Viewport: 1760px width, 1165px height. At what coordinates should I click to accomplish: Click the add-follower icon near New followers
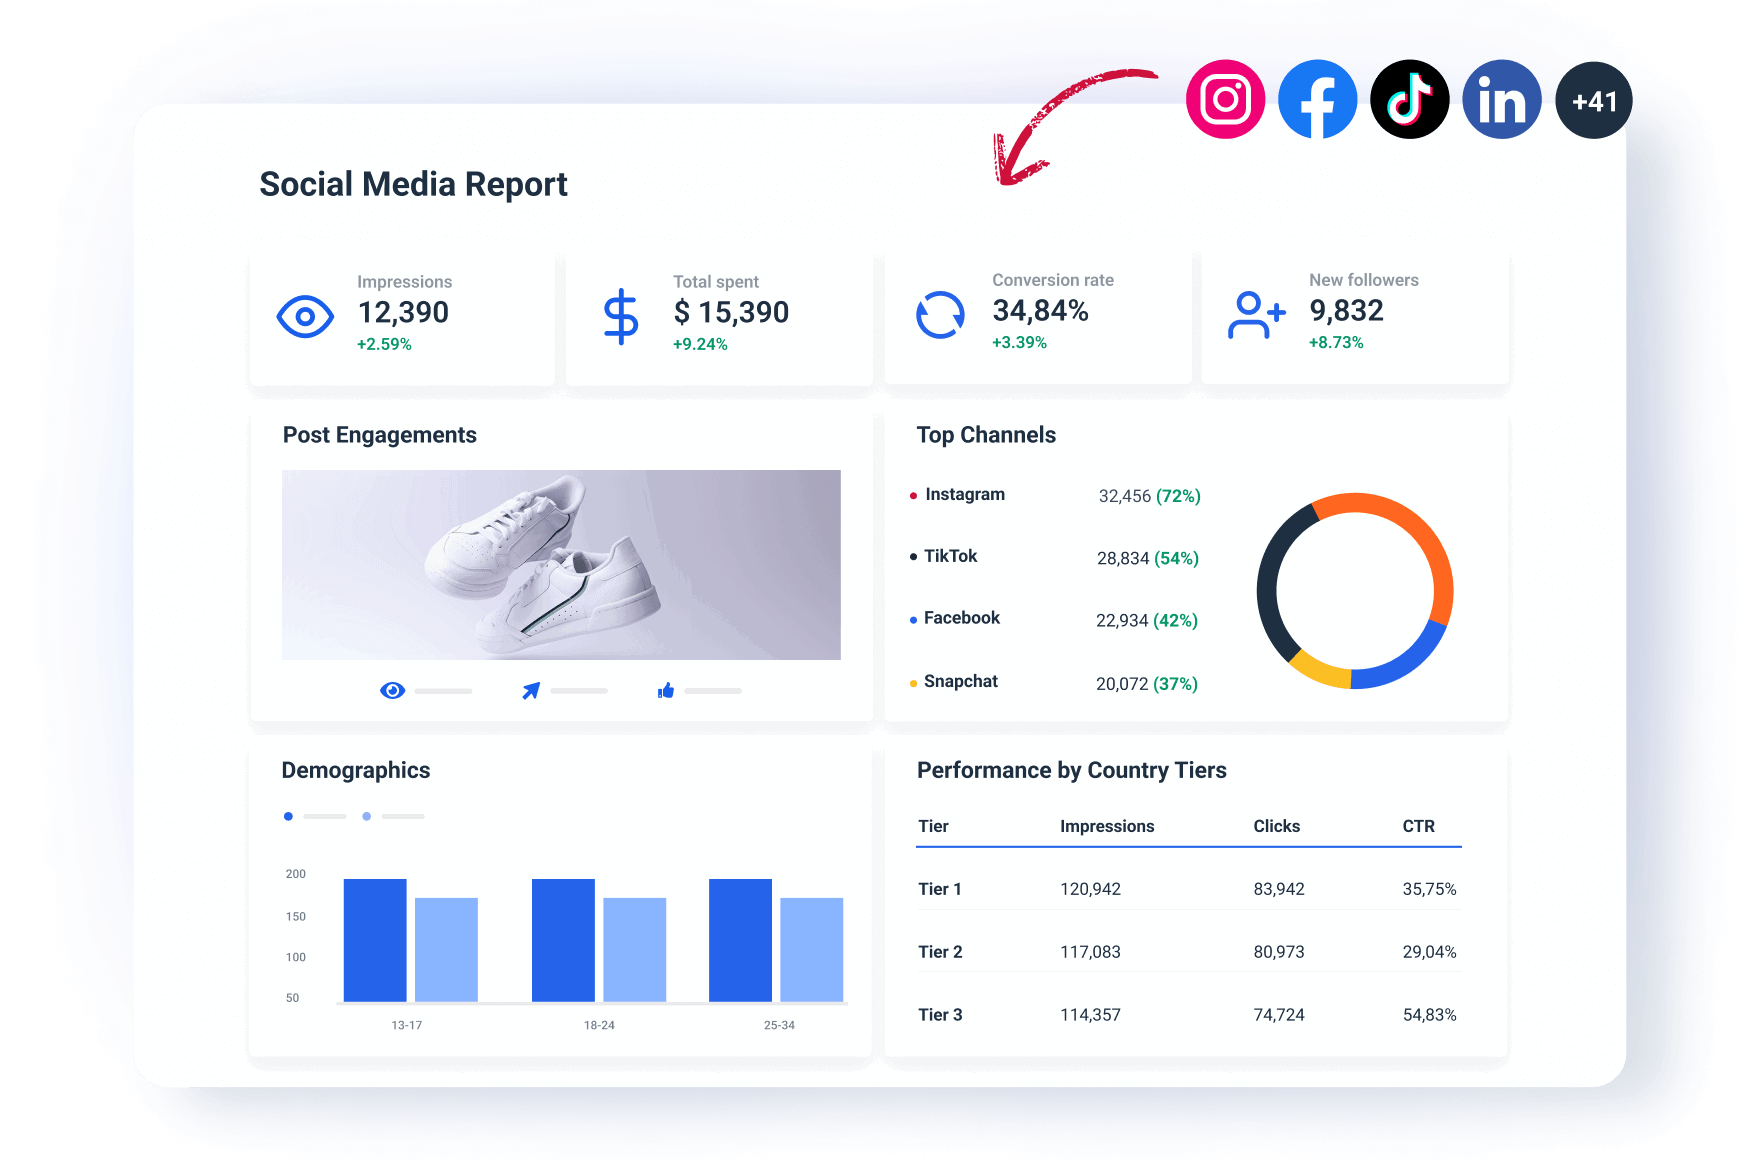coord(1257,315)
